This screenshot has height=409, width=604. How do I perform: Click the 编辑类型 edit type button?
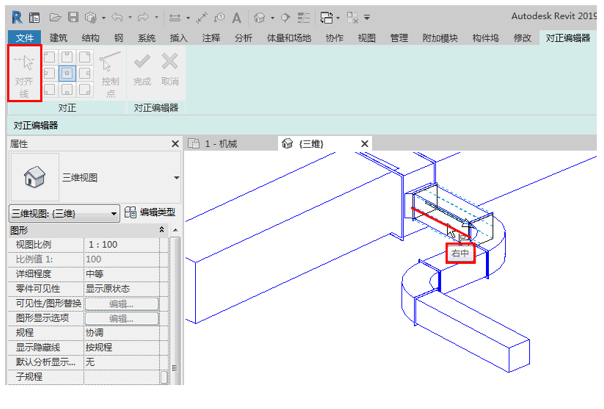tap(150, 212)
